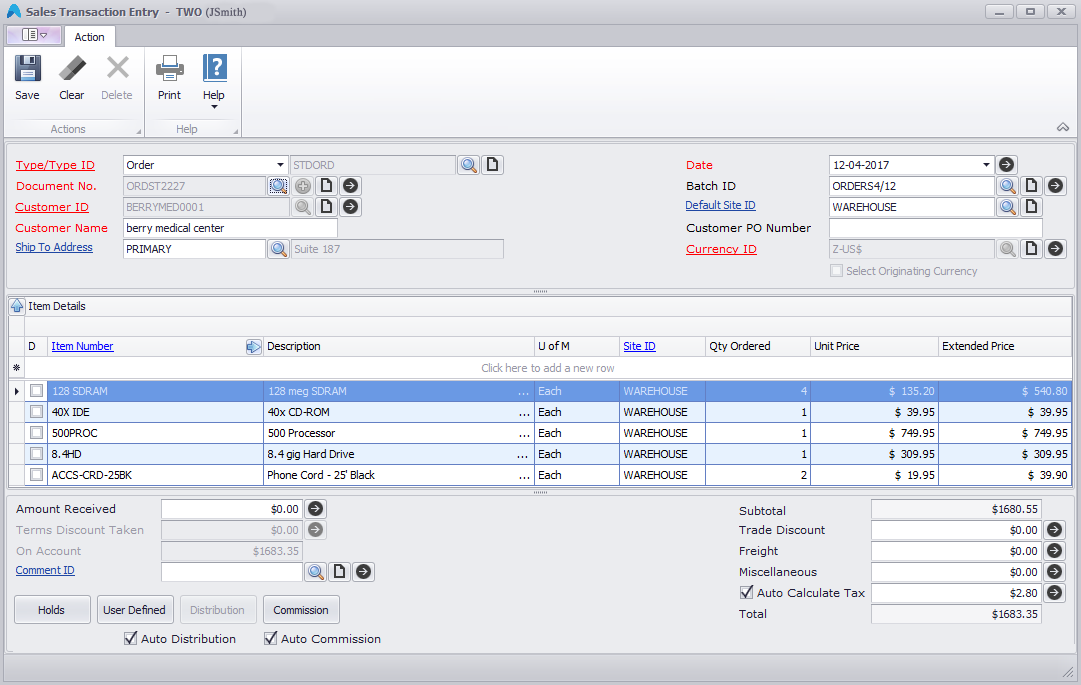Click the Currency ID link
1081x685 pixels.
[x=721, y=249]
